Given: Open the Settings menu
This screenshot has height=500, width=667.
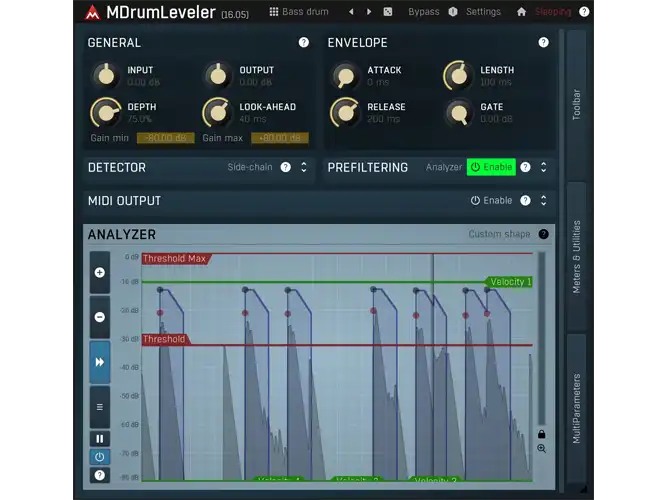Looking at the screenshot, I should 483,12.
